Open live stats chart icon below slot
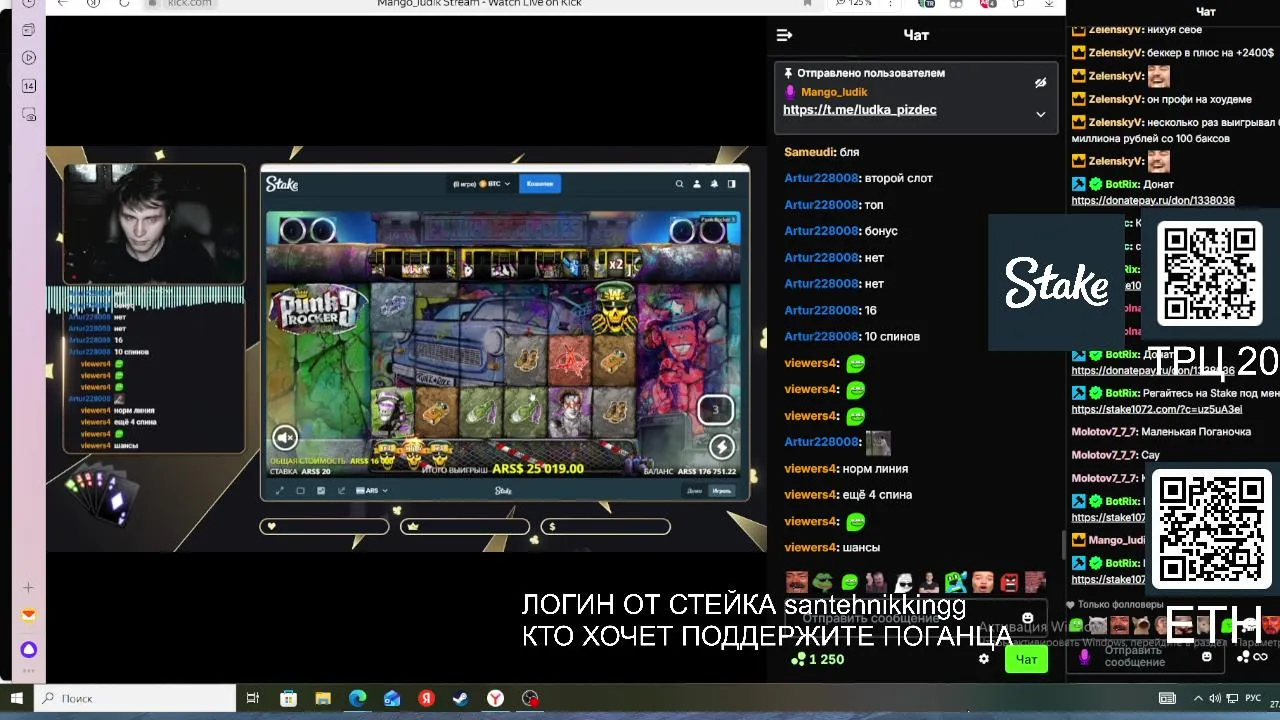The image size is (1280, 720). (x=321, y=491)
